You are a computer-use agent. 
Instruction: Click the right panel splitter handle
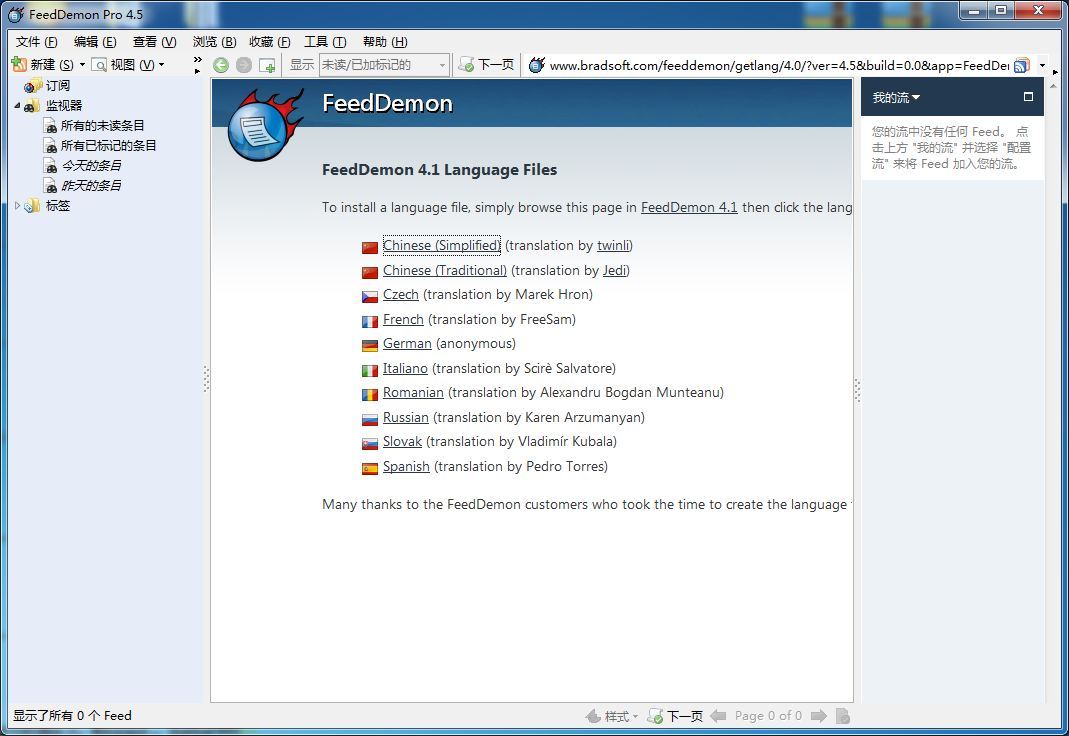[x=857, y=390]
